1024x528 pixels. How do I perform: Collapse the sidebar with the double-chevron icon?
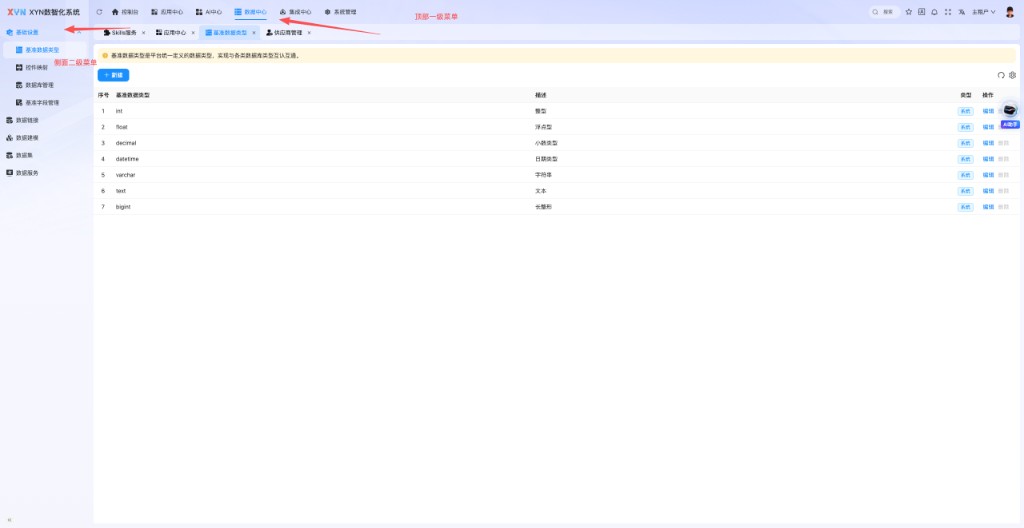coord(9,520)
